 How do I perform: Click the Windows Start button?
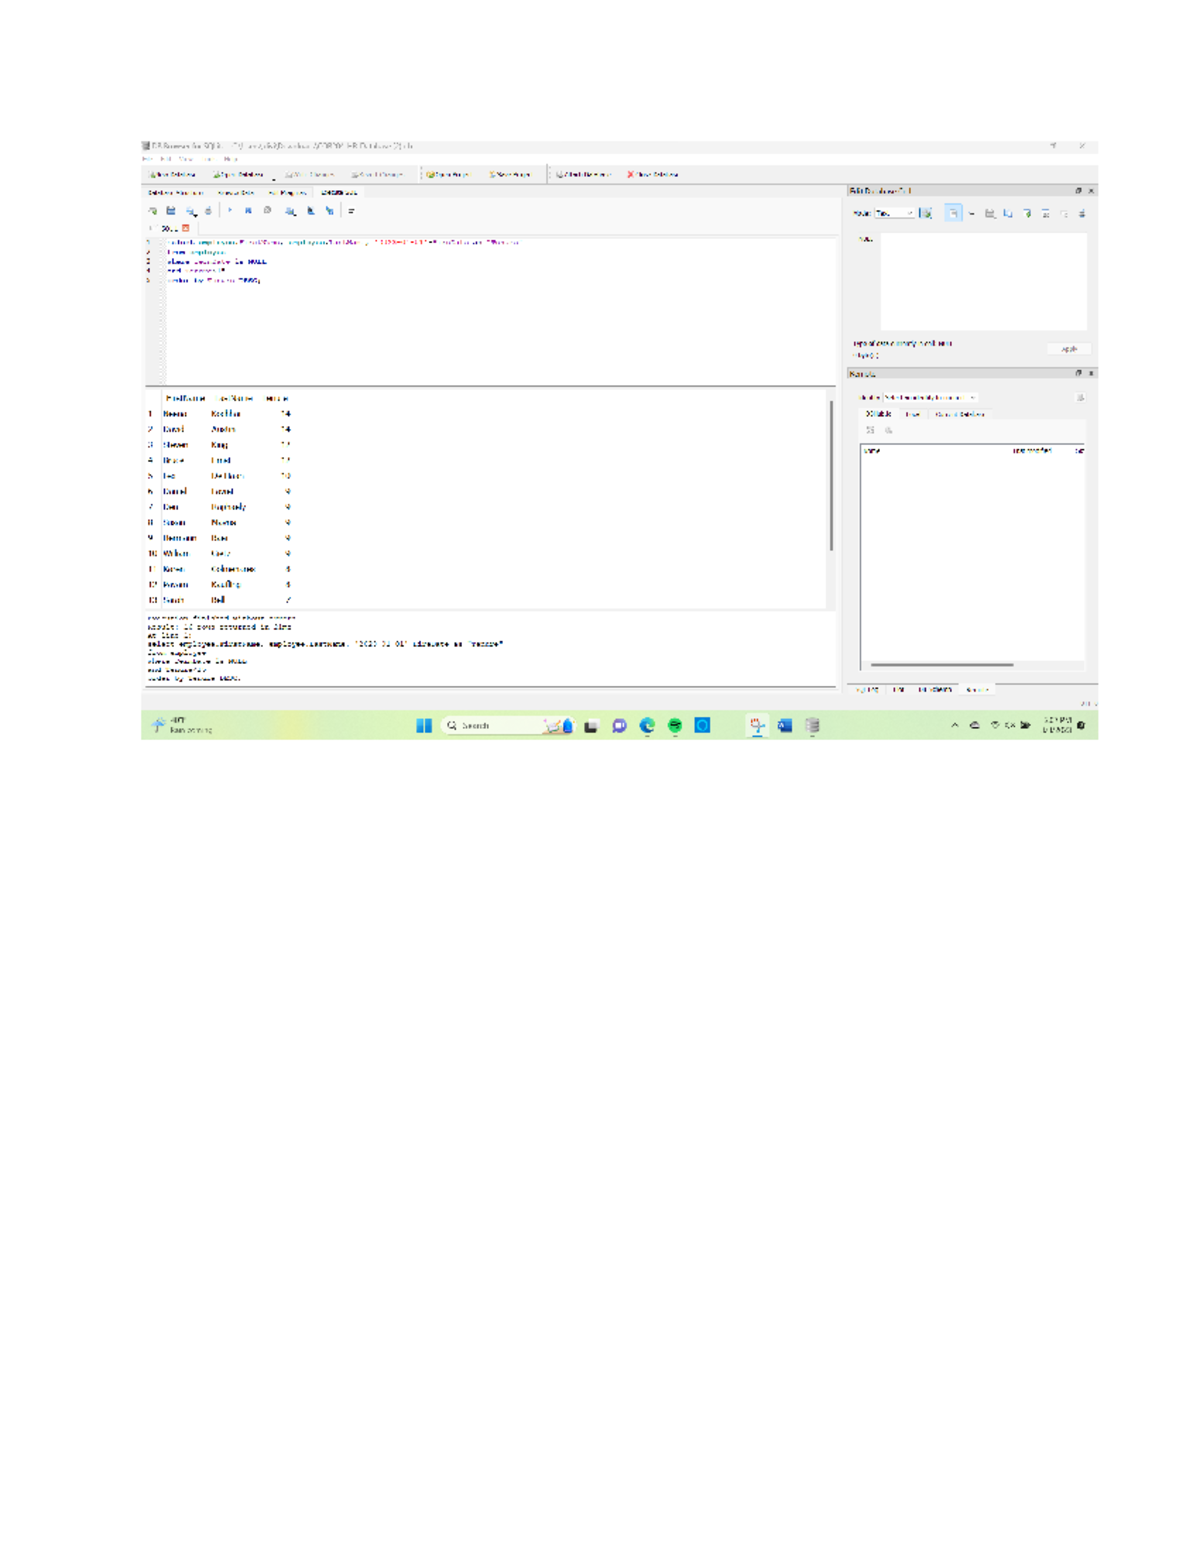click(424, 726)
